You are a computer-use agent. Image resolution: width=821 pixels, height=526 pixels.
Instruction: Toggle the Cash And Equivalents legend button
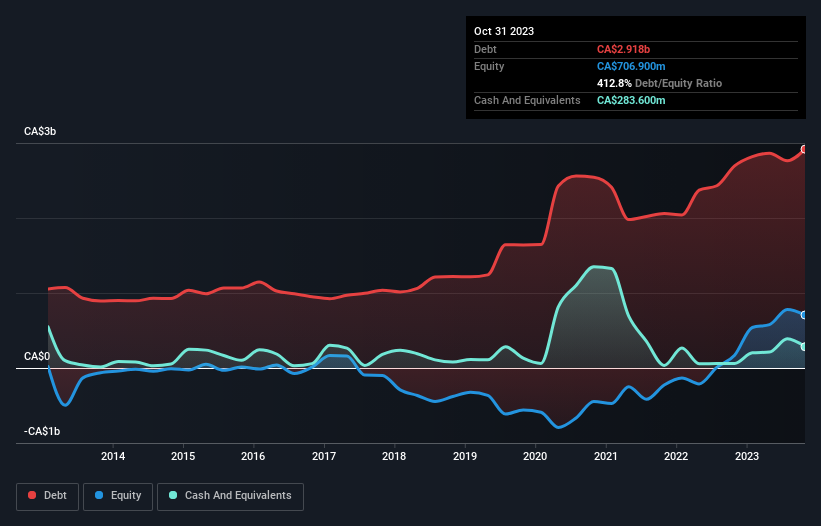(230, 496)
